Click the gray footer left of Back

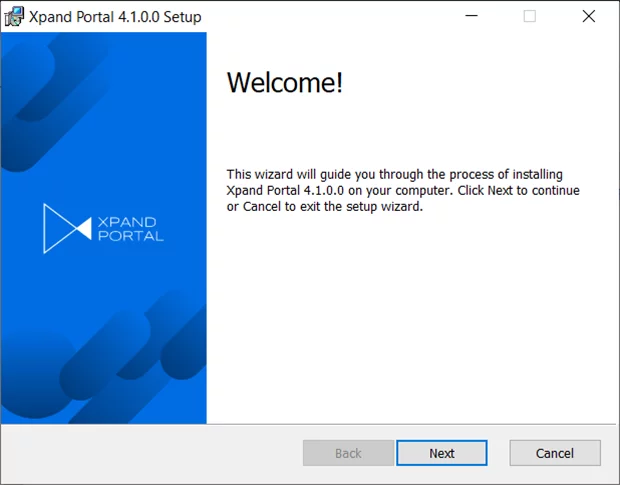[x=150, y=453]
